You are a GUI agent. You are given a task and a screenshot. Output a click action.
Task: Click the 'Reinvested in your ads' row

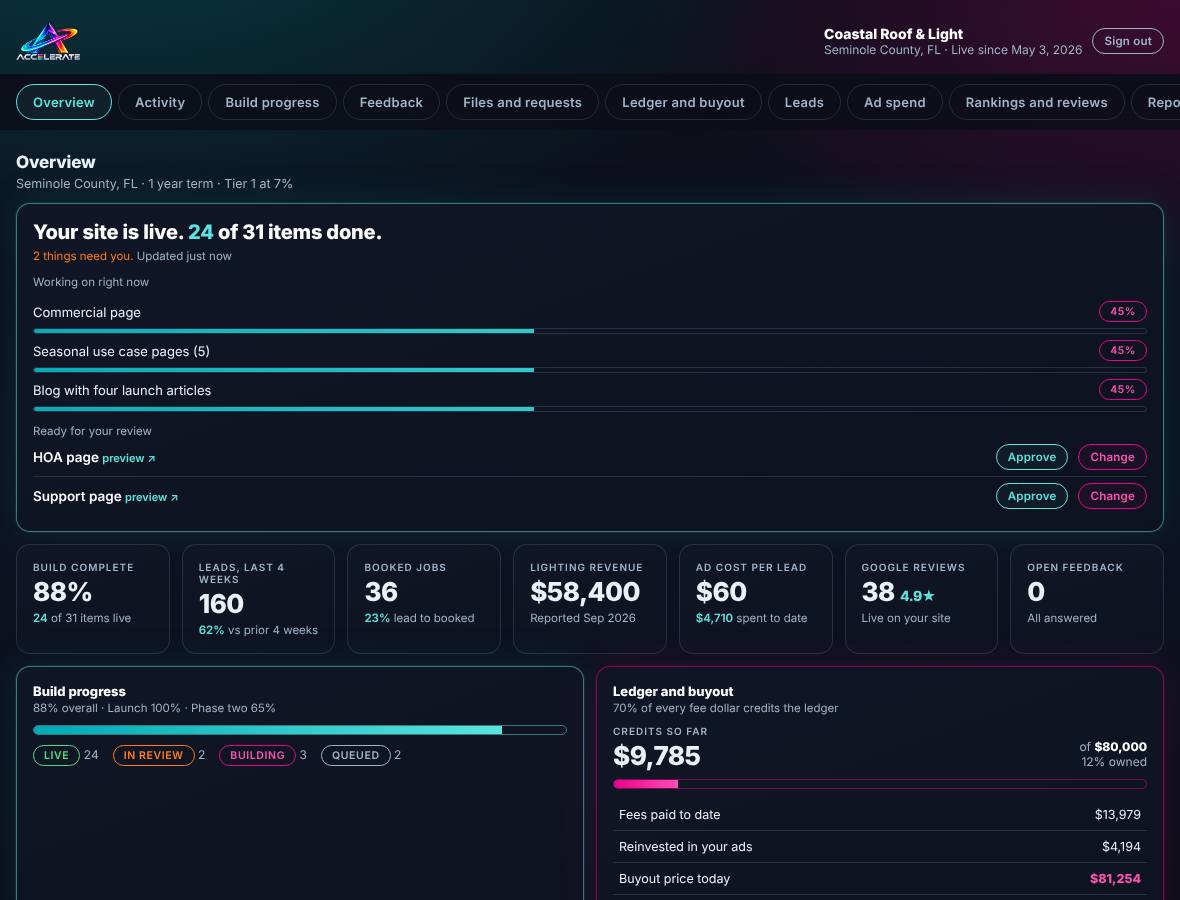(x=880, y=847)
